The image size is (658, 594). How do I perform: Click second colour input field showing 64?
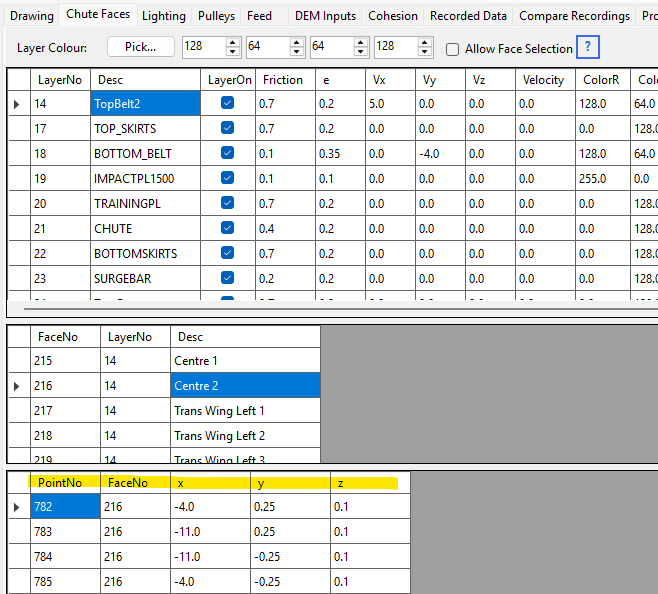click(x=268, y=46)
